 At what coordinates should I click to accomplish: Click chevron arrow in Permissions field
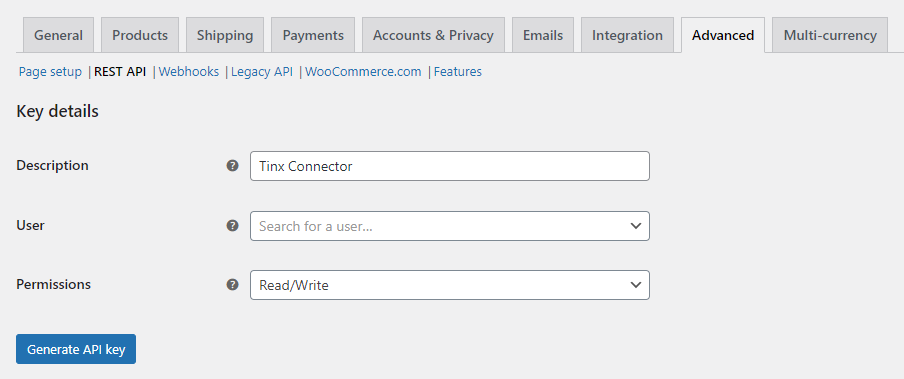click(636, 285)
